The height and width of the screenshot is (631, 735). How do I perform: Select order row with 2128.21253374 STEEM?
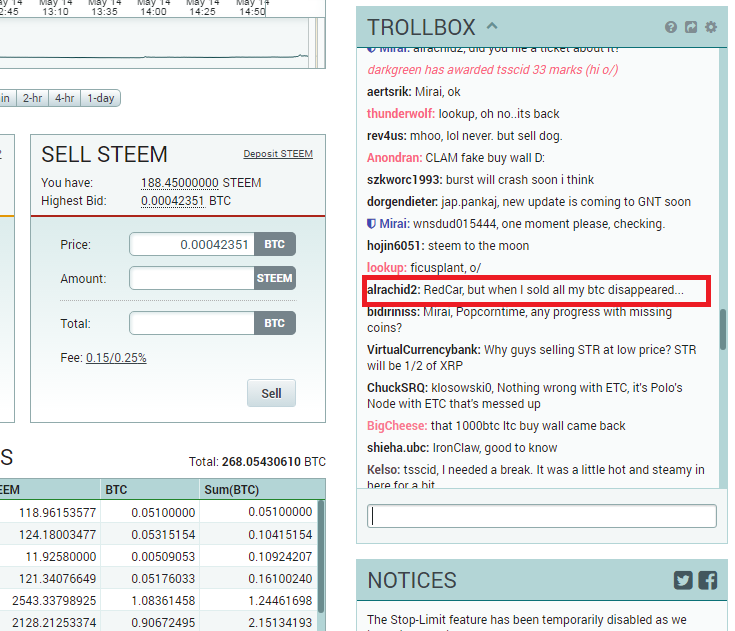158,622
